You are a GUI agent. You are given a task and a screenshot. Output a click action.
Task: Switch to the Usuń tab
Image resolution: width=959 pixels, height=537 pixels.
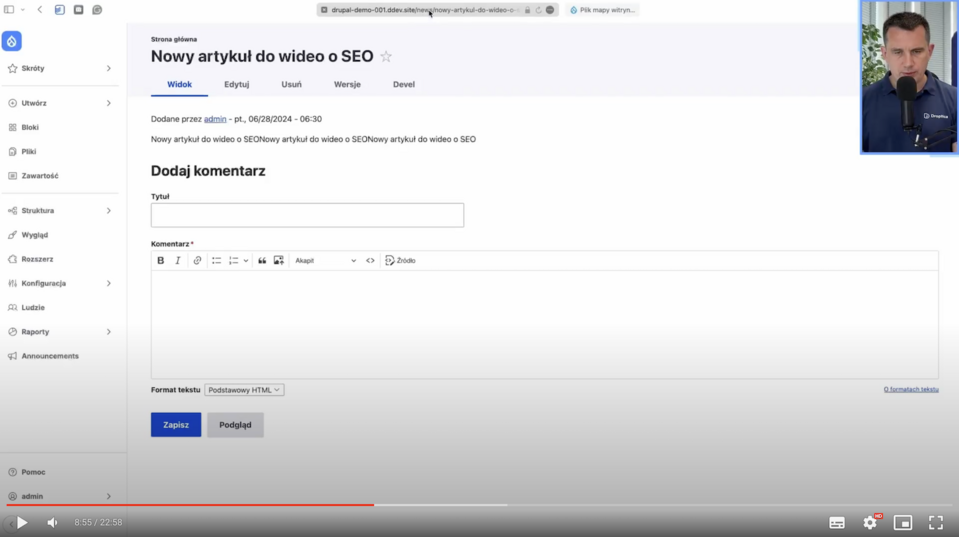pos(291,84)
